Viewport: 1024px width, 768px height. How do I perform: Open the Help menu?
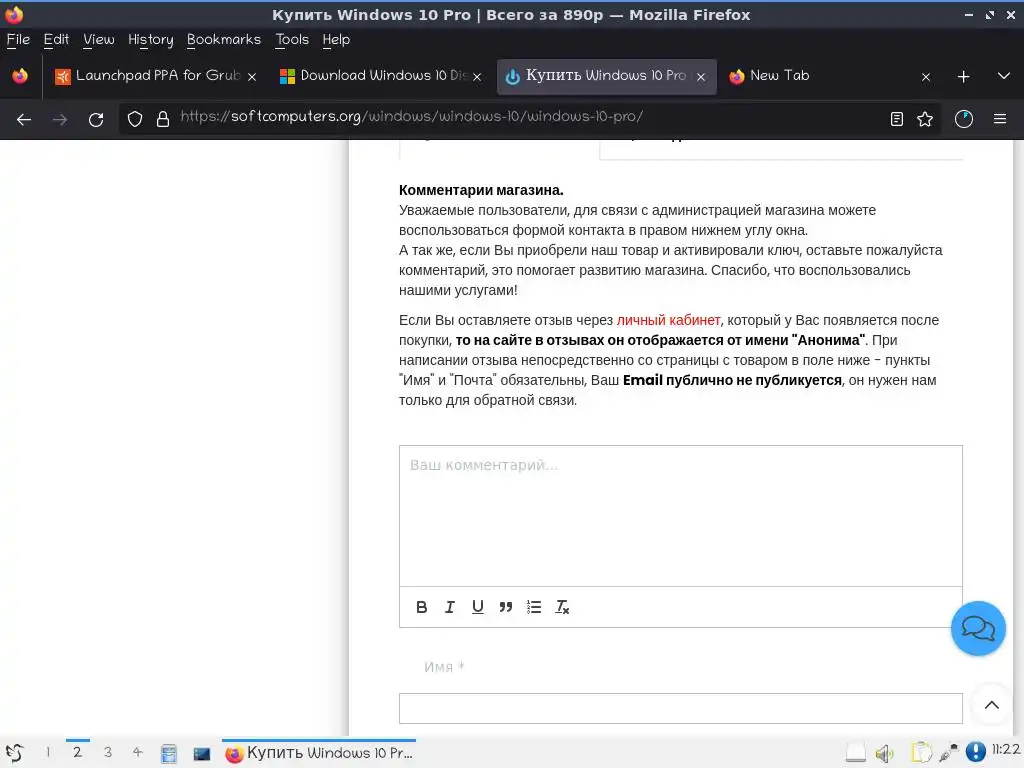[336, 40]
